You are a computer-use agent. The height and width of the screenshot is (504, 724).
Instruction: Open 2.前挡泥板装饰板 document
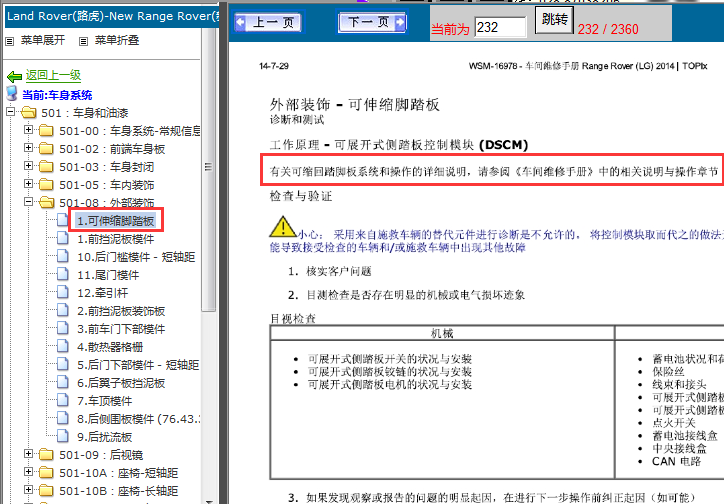point(121,311)
